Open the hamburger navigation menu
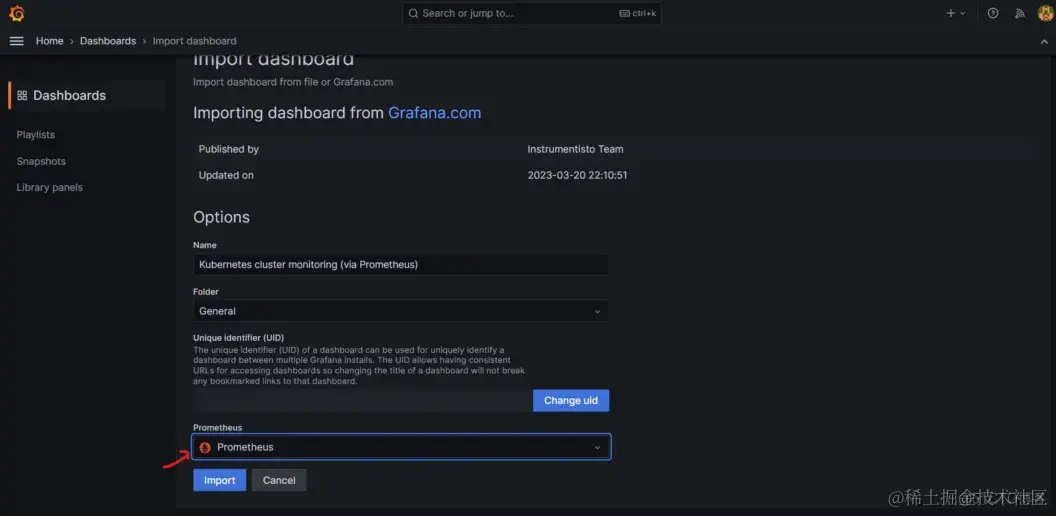Image resolution: width=1056 pixels, height=516 pixels. coord(17,41)
